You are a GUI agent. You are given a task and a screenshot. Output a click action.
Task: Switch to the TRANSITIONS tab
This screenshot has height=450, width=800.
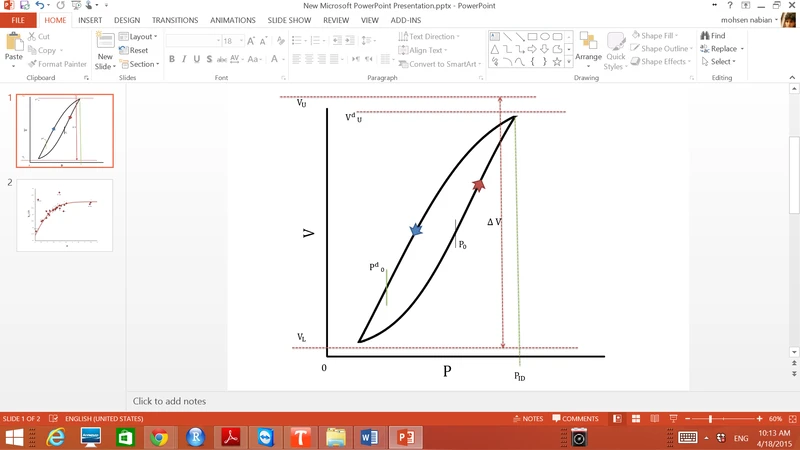(177, 19)
